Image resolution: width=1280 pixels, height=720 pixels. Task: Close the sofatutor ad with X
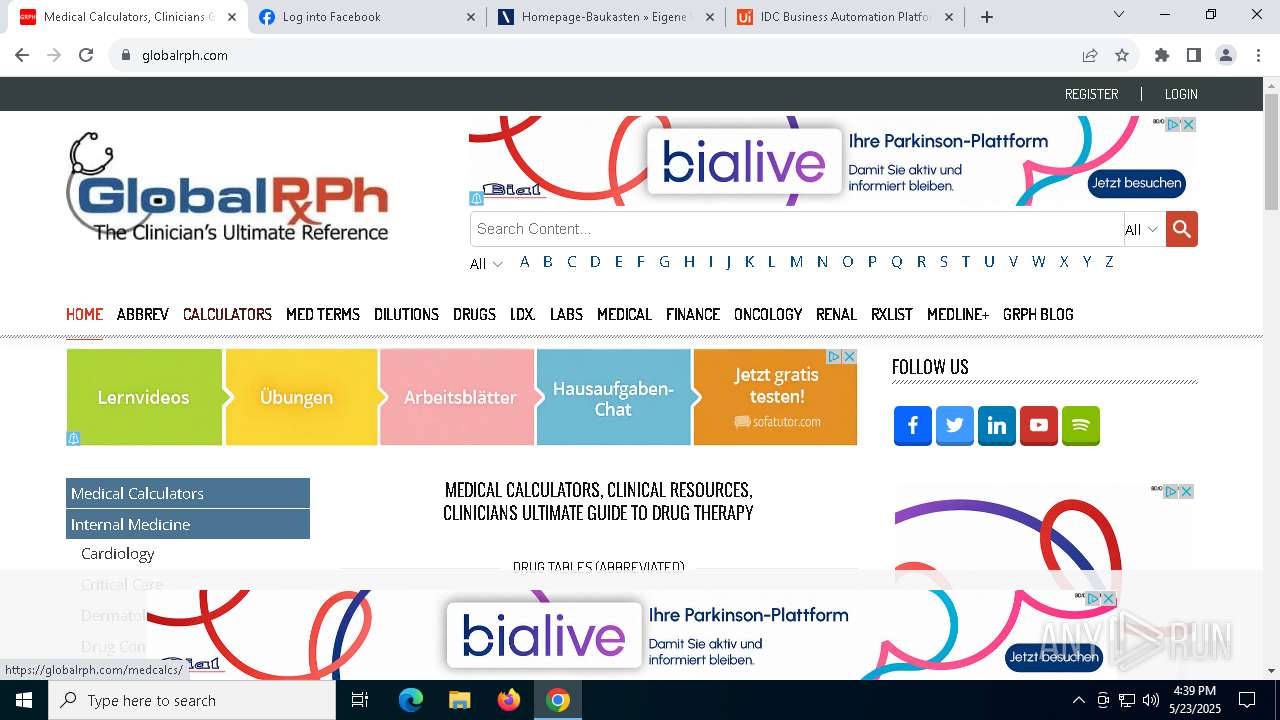coord(849,356)
